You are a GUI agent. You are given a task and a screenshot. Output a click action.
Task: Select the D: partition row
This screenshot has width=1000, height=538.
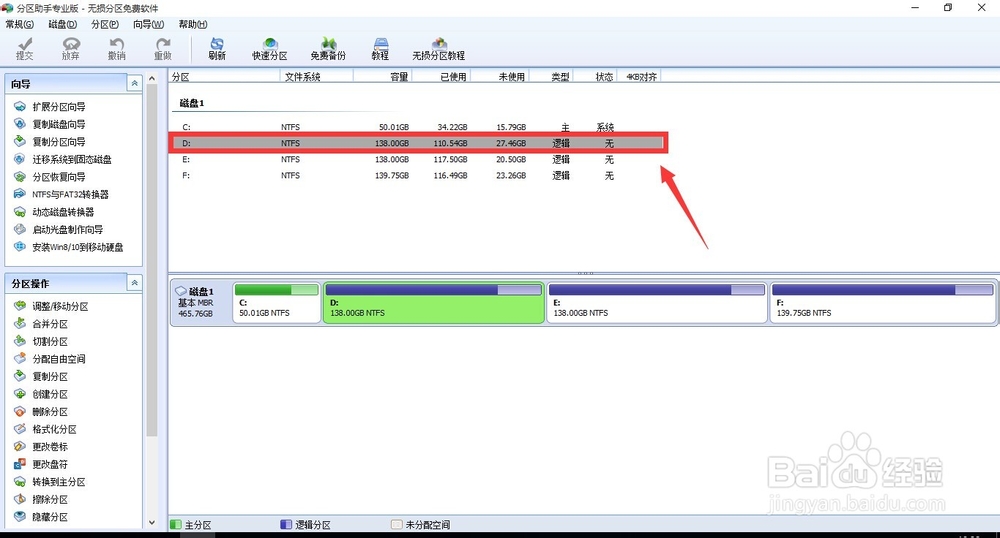pos(418,143)
